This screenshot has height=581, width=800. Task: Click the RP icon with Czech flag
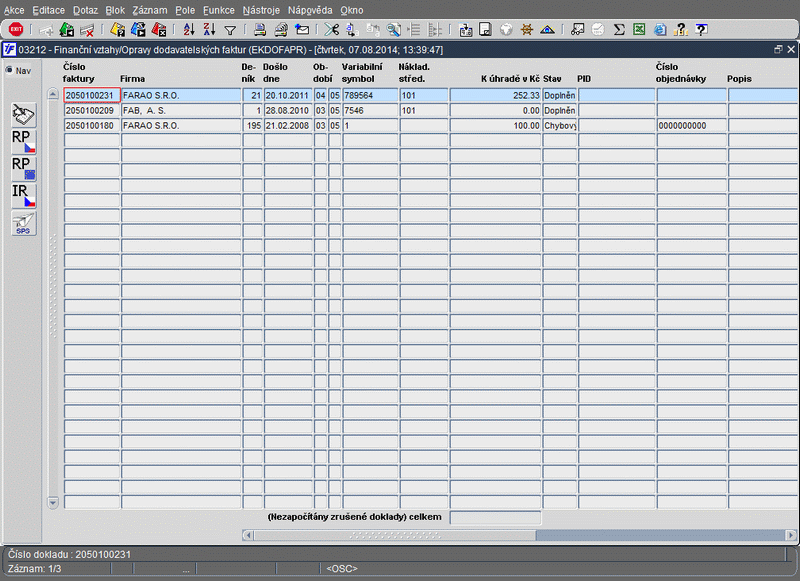coord(23,142)
